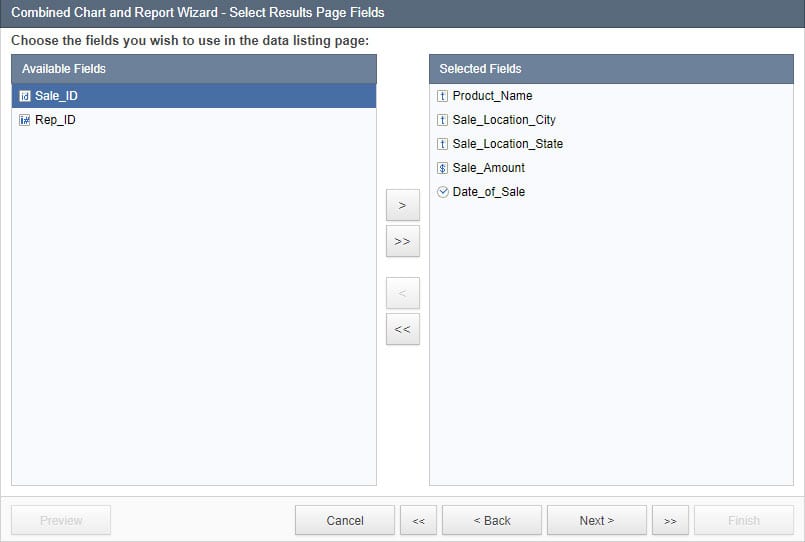Viewport: 805px width, 542px height.
Task: Click the number icon beside Rep_ID
Action: (x=25, y=120)
